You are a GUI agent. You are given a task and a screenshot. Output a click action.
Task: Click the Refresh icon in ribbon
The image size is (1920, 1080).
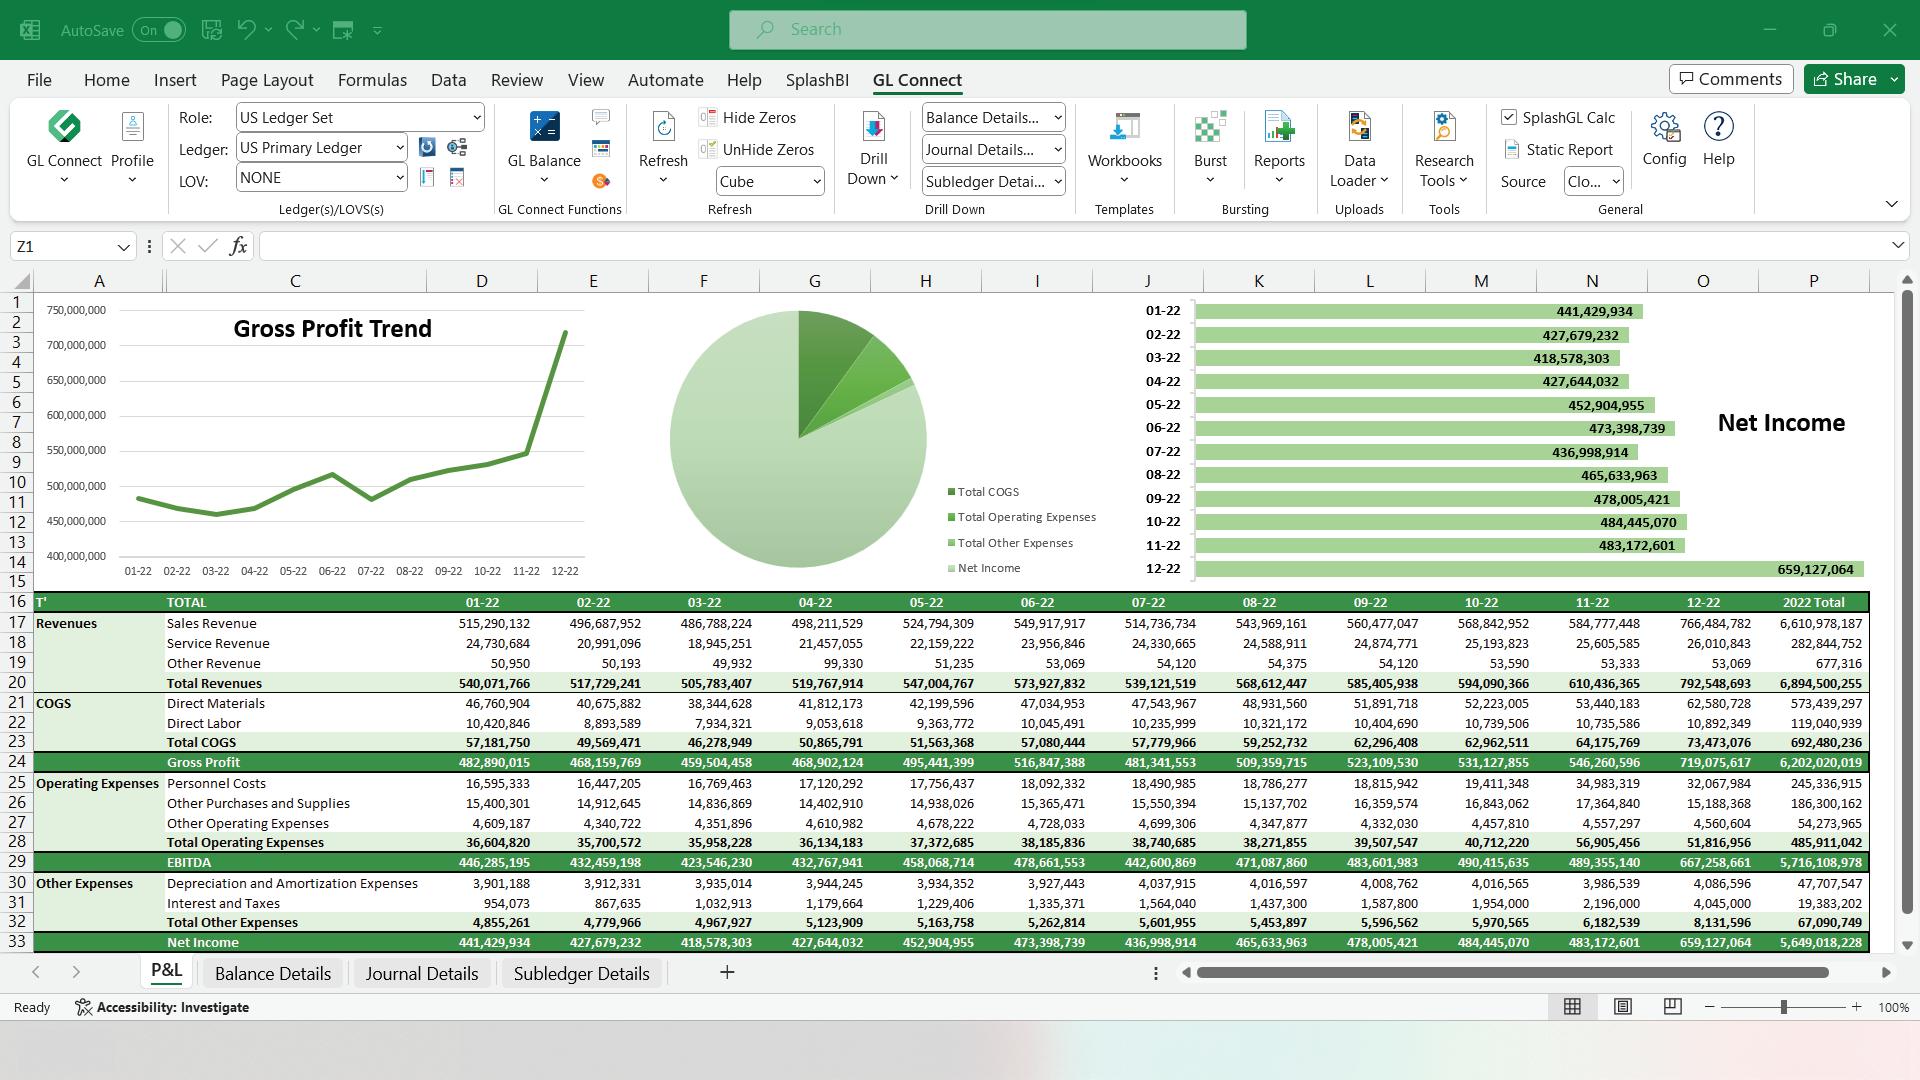pyautogui.click(x=663, y=127)
